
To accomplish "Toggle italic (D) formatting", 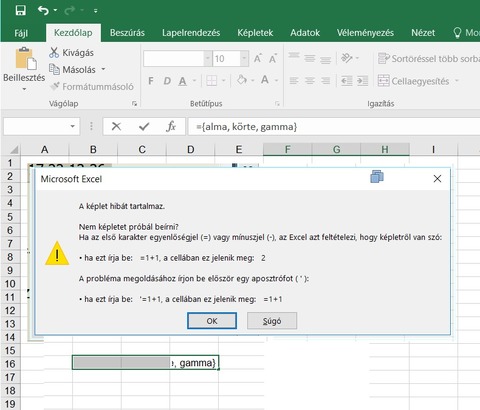I will click(167, 81).
